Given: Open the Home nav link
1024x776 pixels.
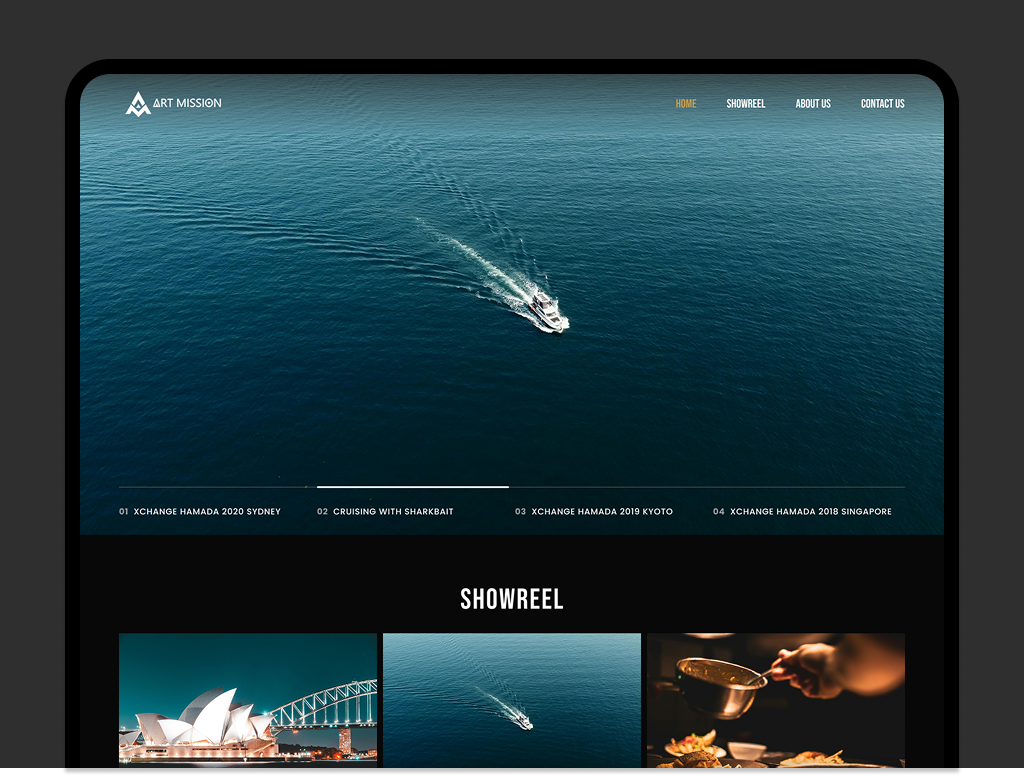Looking at the screenshot, I should click(685, 104).
